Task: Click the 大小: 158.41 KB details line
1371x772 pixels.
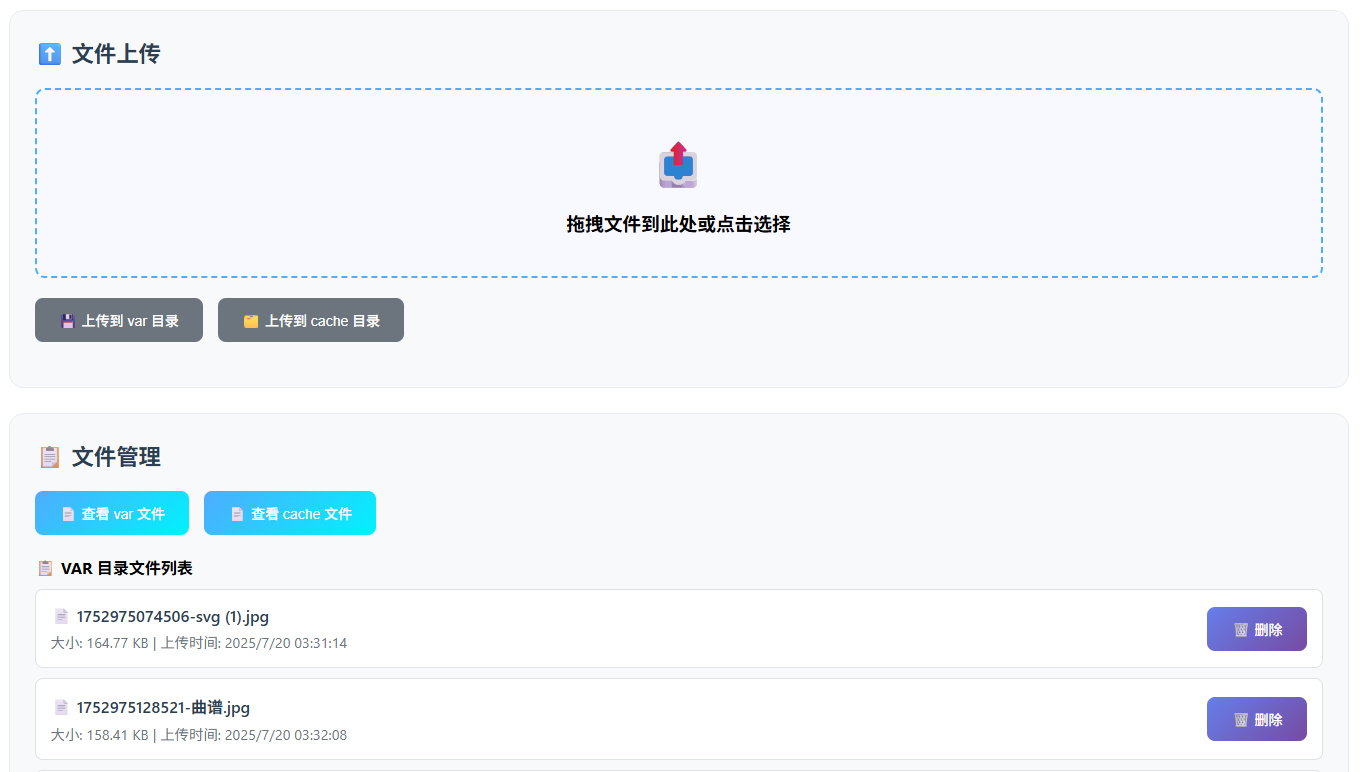Action: tap(199, 735)
